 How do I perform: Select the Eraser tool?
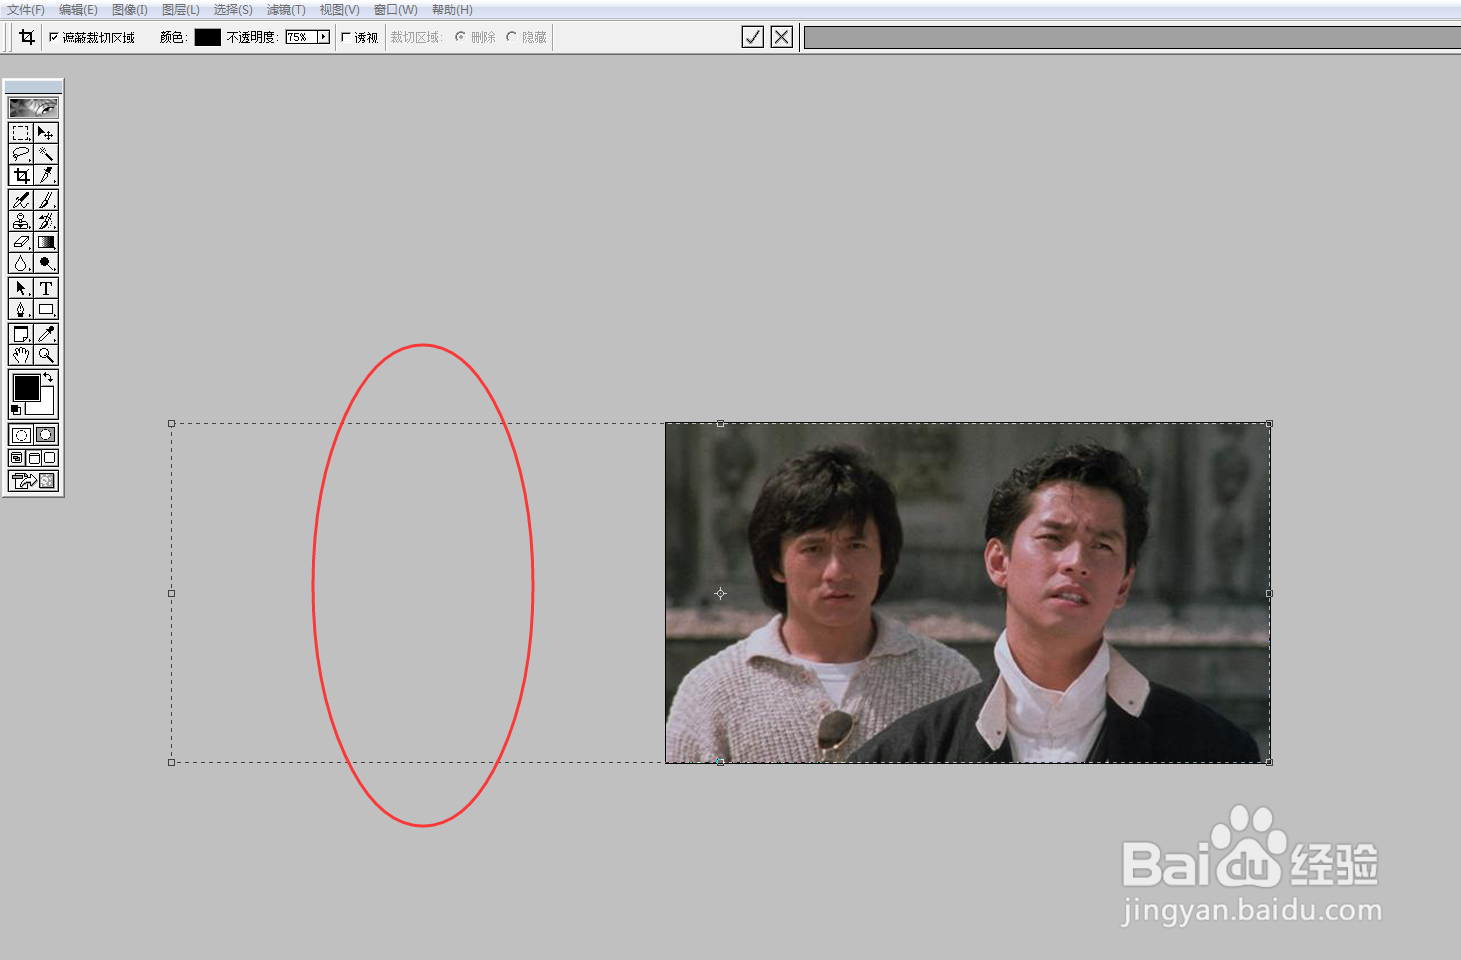21,242
